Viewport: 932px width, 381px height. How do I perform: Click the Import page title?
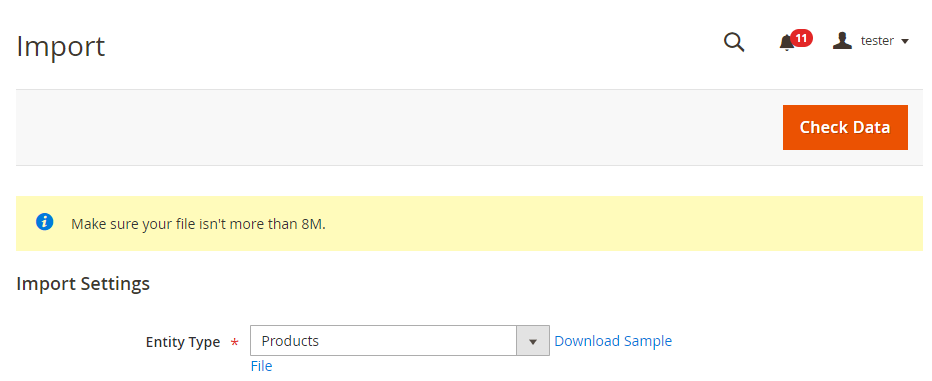click(x=61, y=46)
